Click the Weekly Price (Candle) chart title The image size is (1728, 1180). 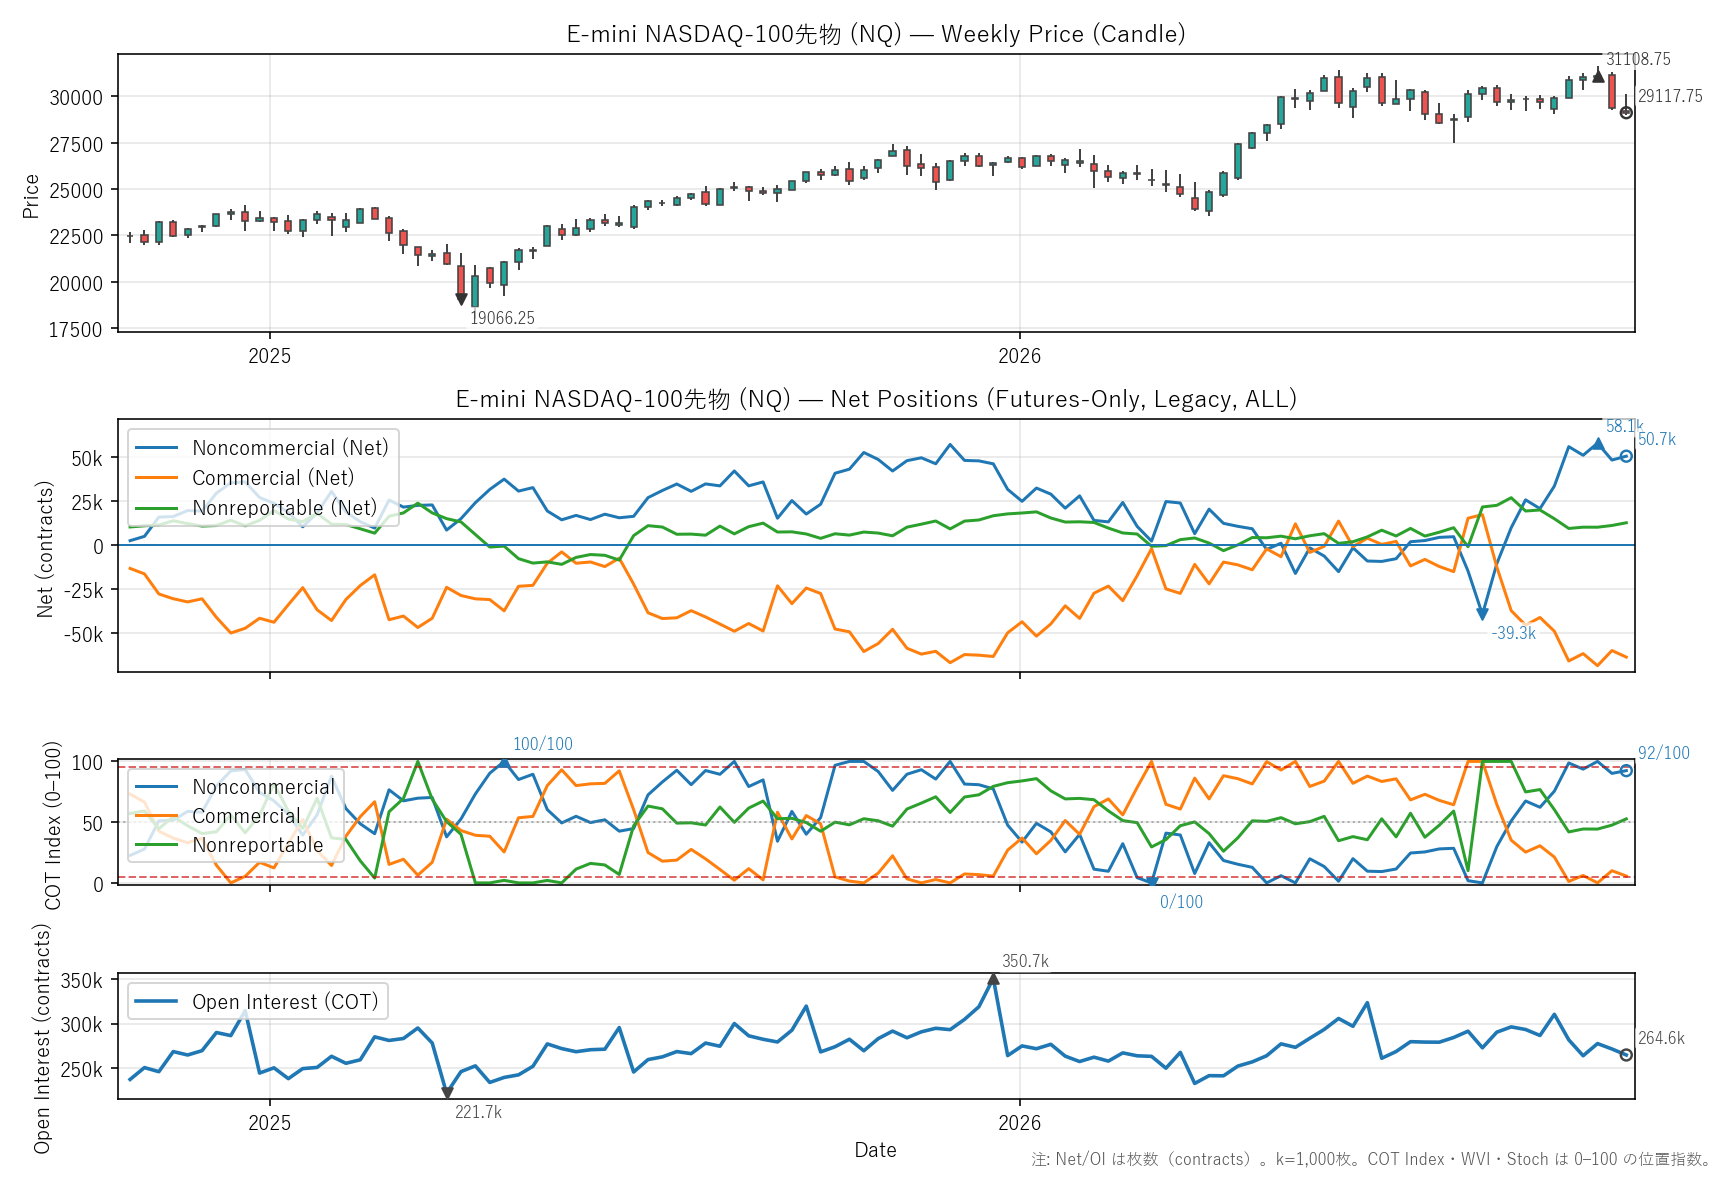(x=875, y=34)
